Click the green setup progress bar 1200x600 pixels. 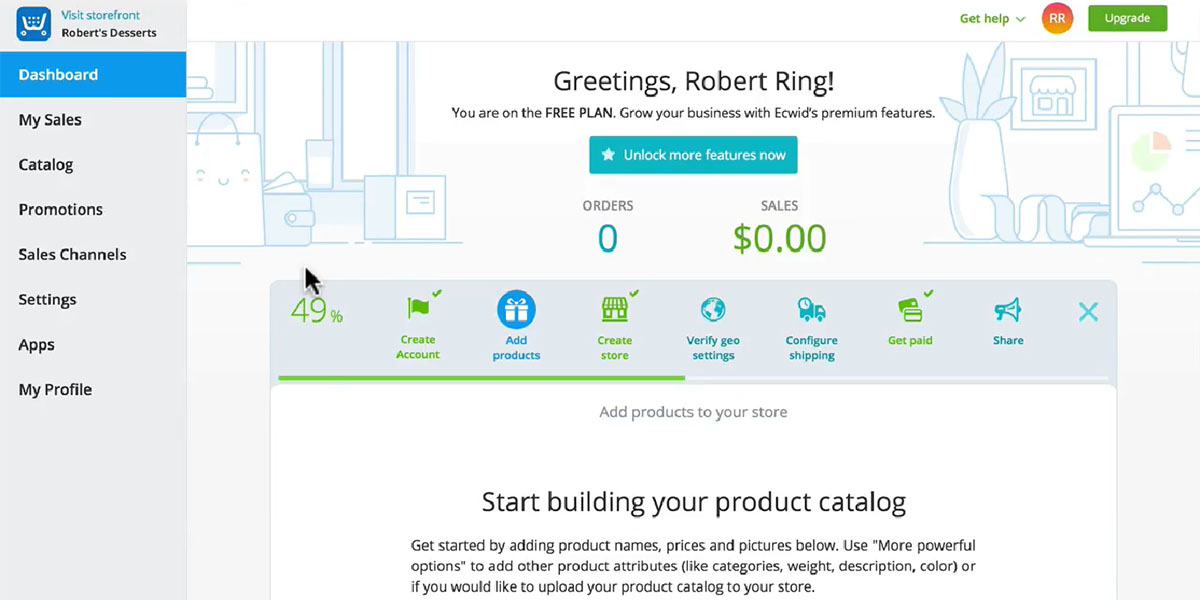pyautogui.click(x=481, y=378)
